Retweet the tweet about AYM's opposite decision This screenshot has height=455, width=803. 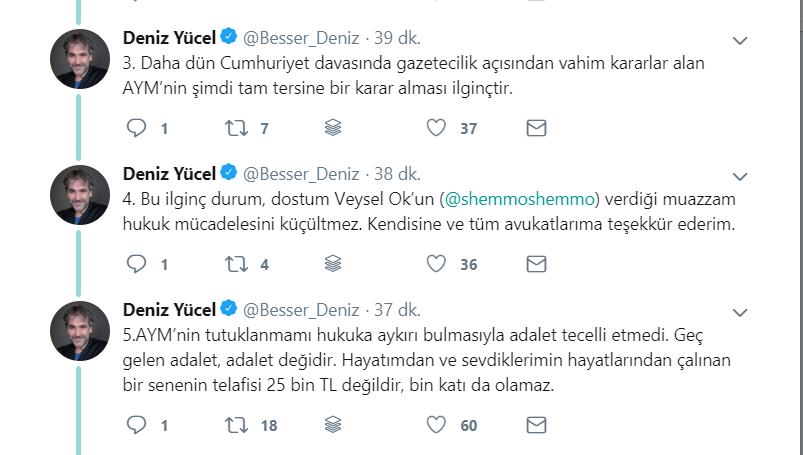pyautogui.click(x=236, y=128)
